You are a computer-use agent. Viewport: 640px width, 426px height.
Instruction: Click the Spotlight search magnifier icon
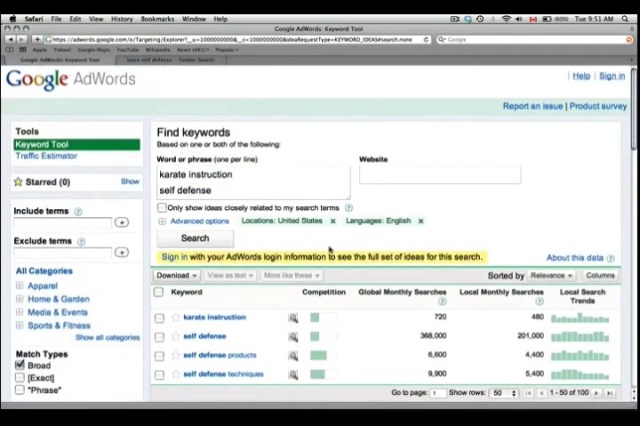point(625,19)
